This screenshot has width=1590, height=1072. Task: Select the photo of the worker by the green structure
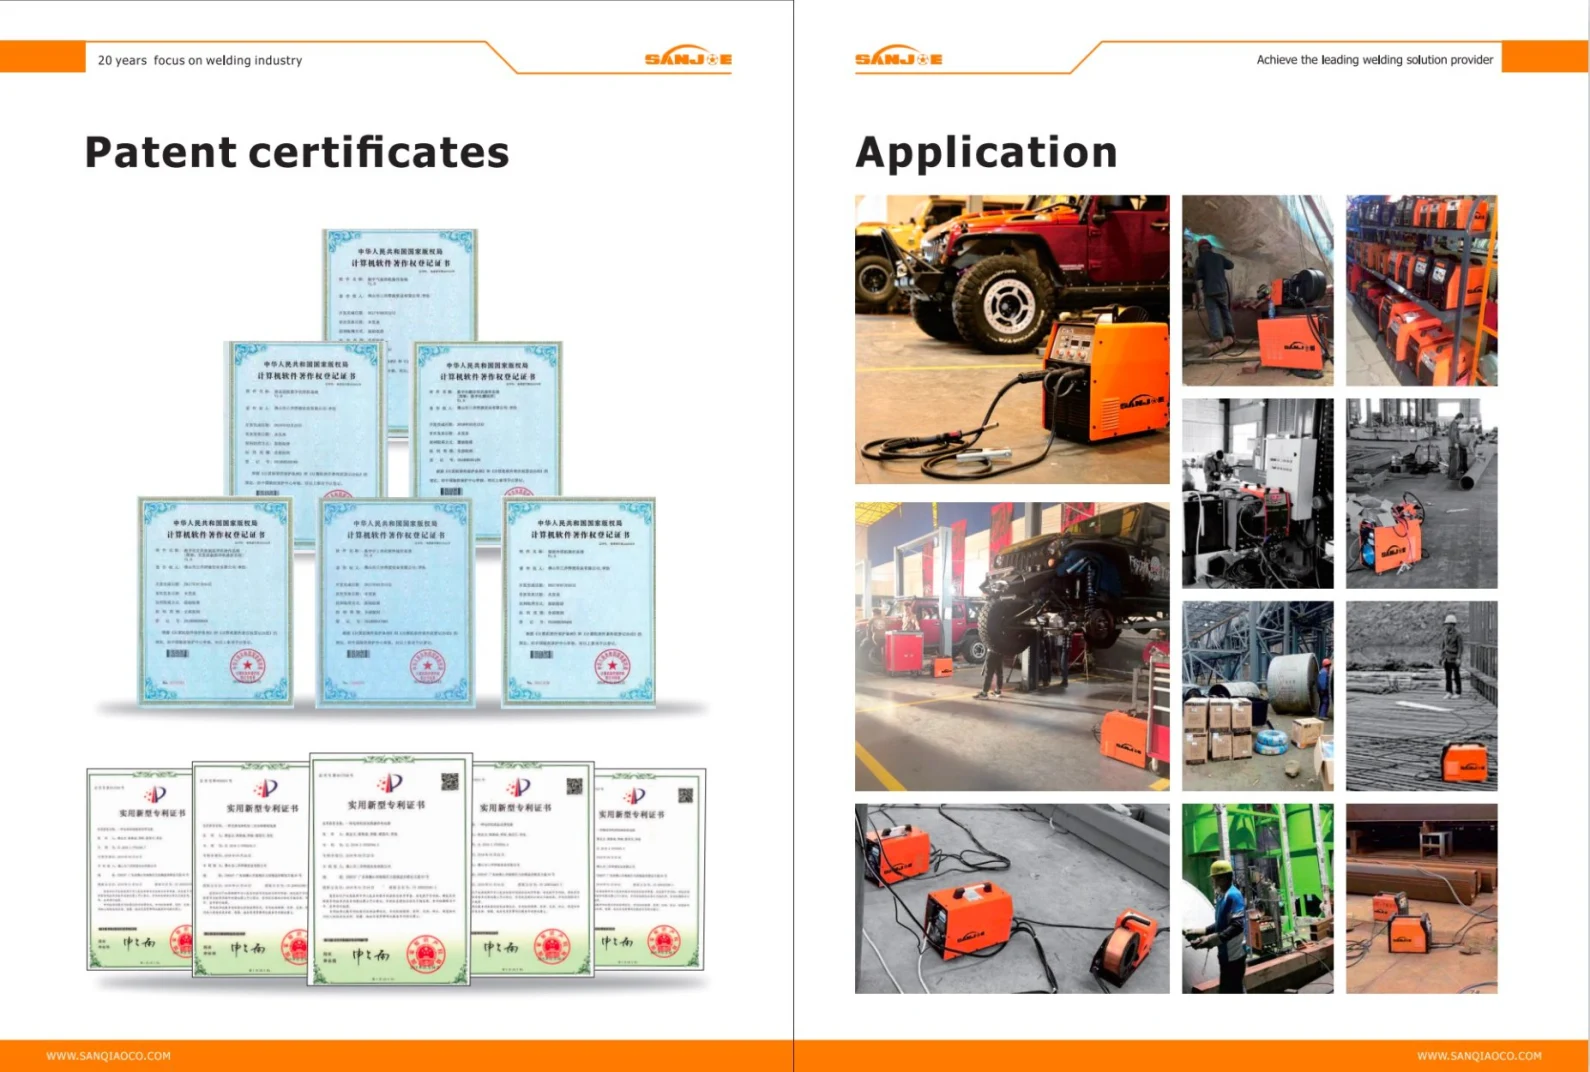tap(1257, 898)
